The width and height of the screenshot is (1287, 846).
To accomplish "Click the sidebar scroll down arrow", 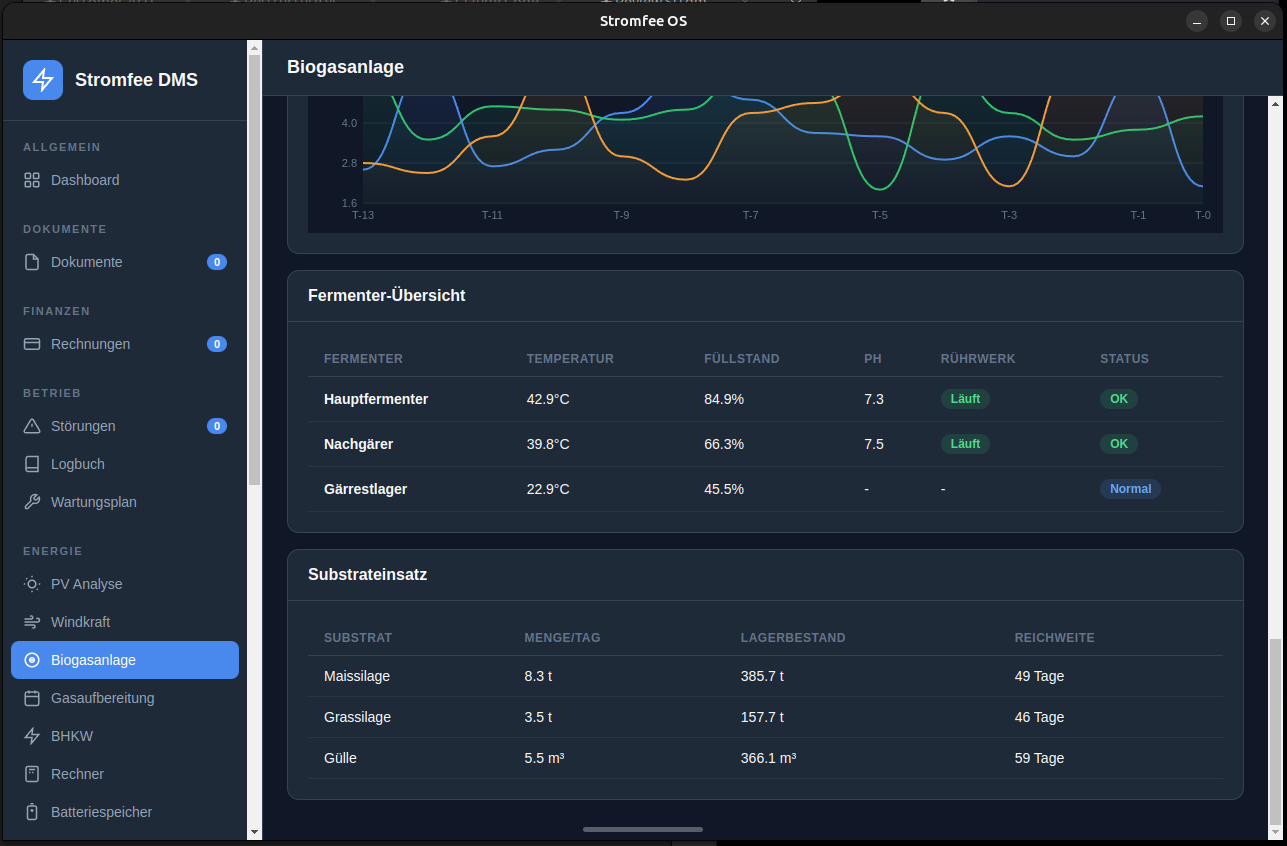I will pyautogui.click(x=254, y=831).
